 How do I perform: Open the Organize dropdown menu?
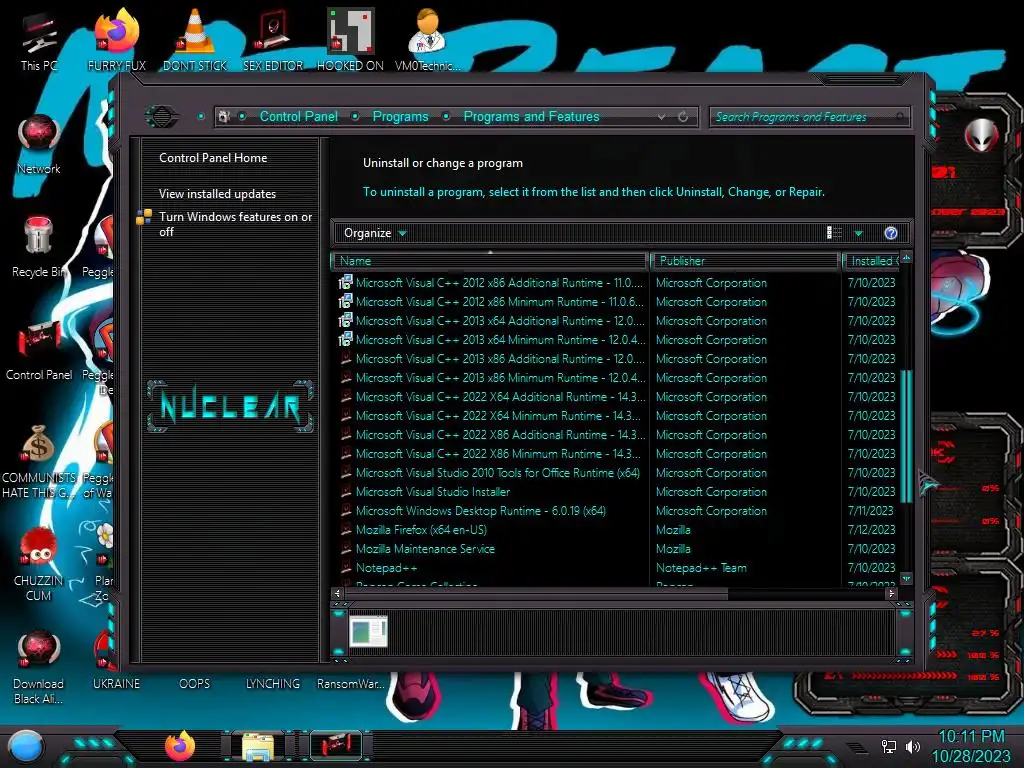point(375,233)
